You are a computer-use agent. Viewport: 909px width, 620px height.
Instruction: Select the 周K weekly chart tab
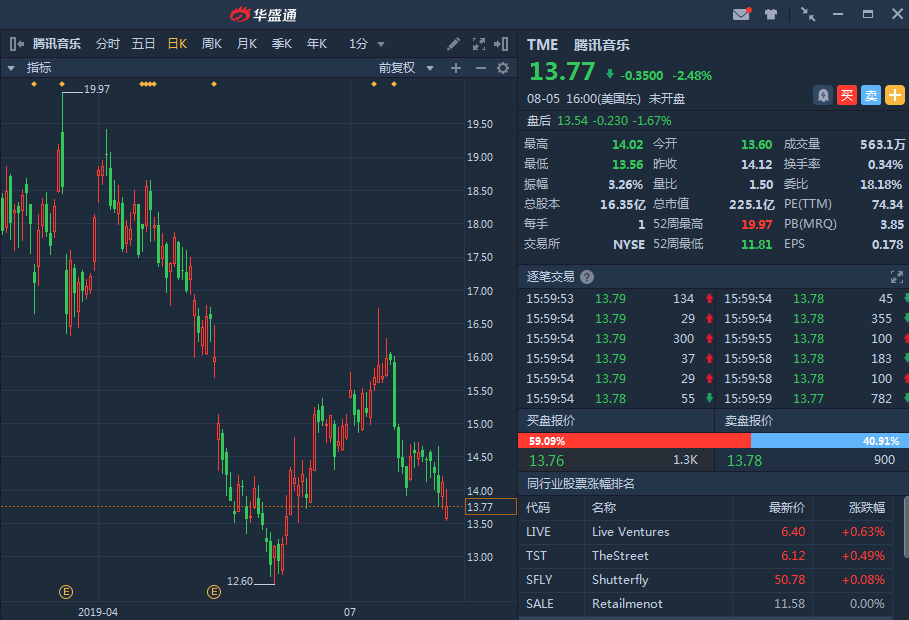(x=212, y=44)
